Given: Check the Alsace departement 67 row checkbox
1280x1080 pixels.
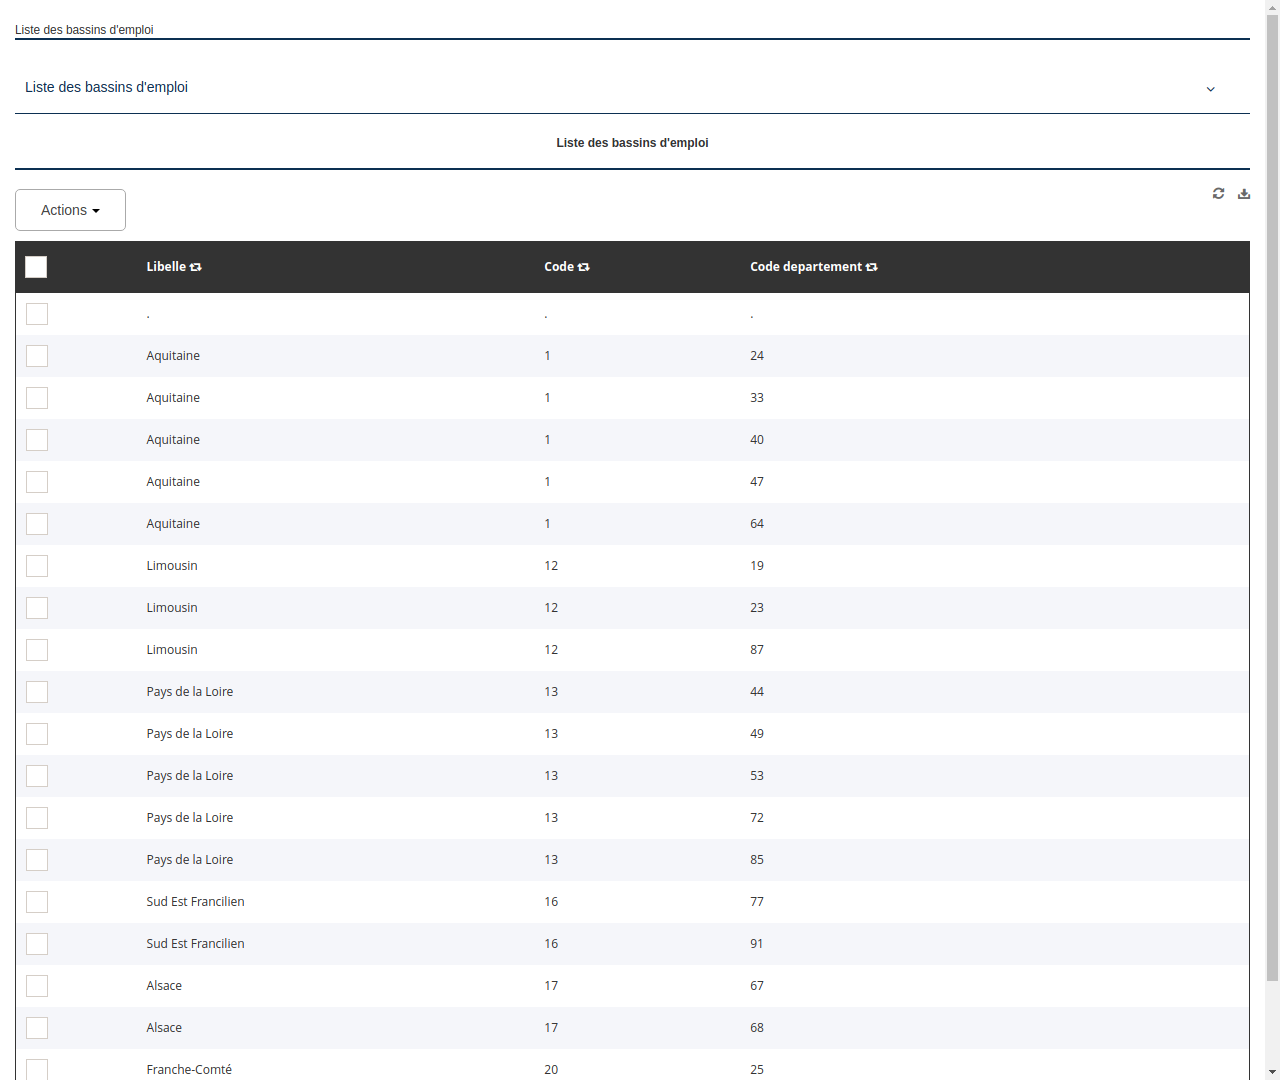Looking at the screenshot, I should click(37, 986).
